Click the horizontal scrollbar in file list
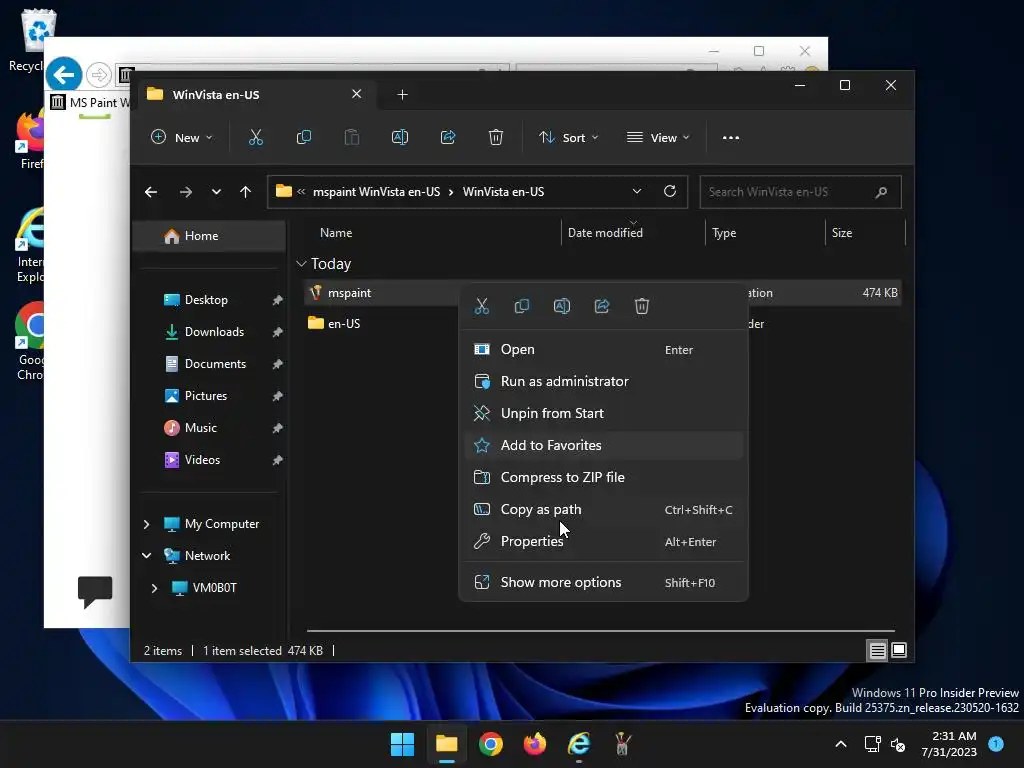This screenshot has width=1024, height=768. point(600,631)
